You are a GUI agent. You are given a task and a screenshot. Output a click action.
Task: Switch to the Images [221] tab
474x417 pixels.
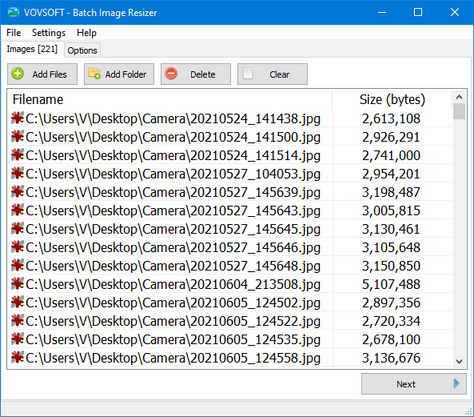click(x=32, y=49)
